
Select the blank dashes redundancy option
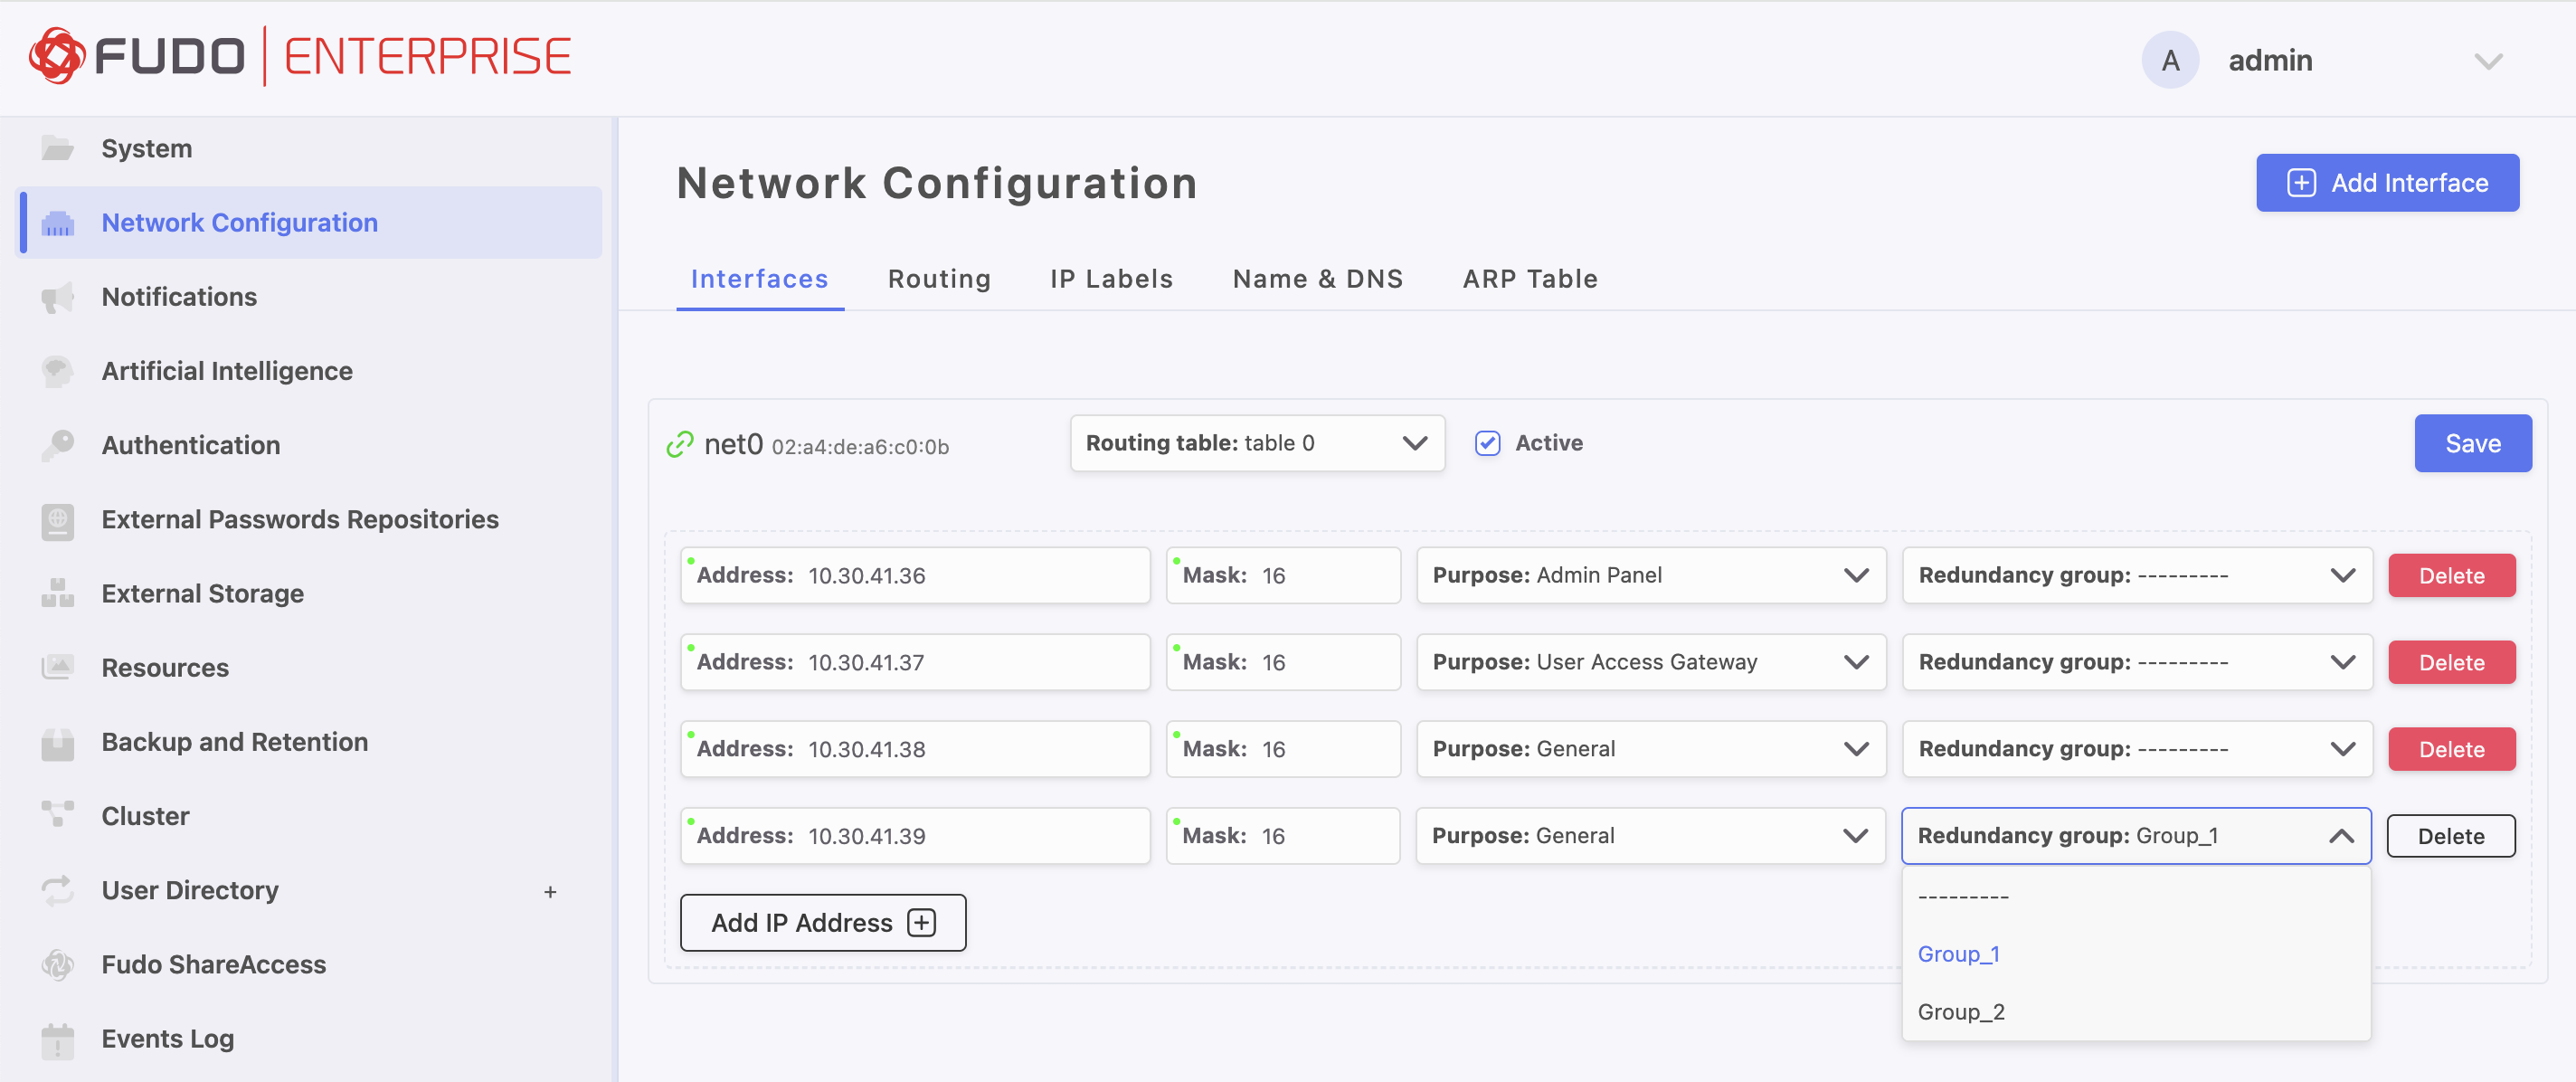click(x=2136, y=896)
